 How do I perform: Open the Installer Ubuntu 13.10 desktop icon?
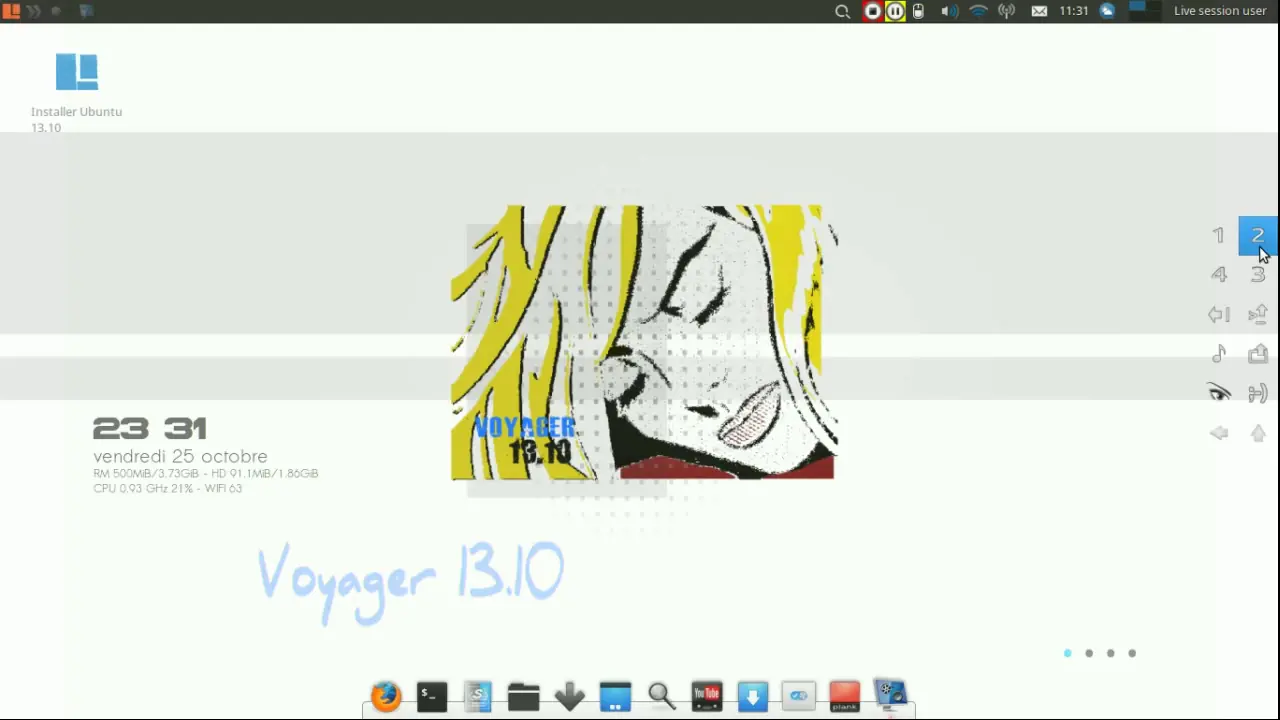click(76, 92)
